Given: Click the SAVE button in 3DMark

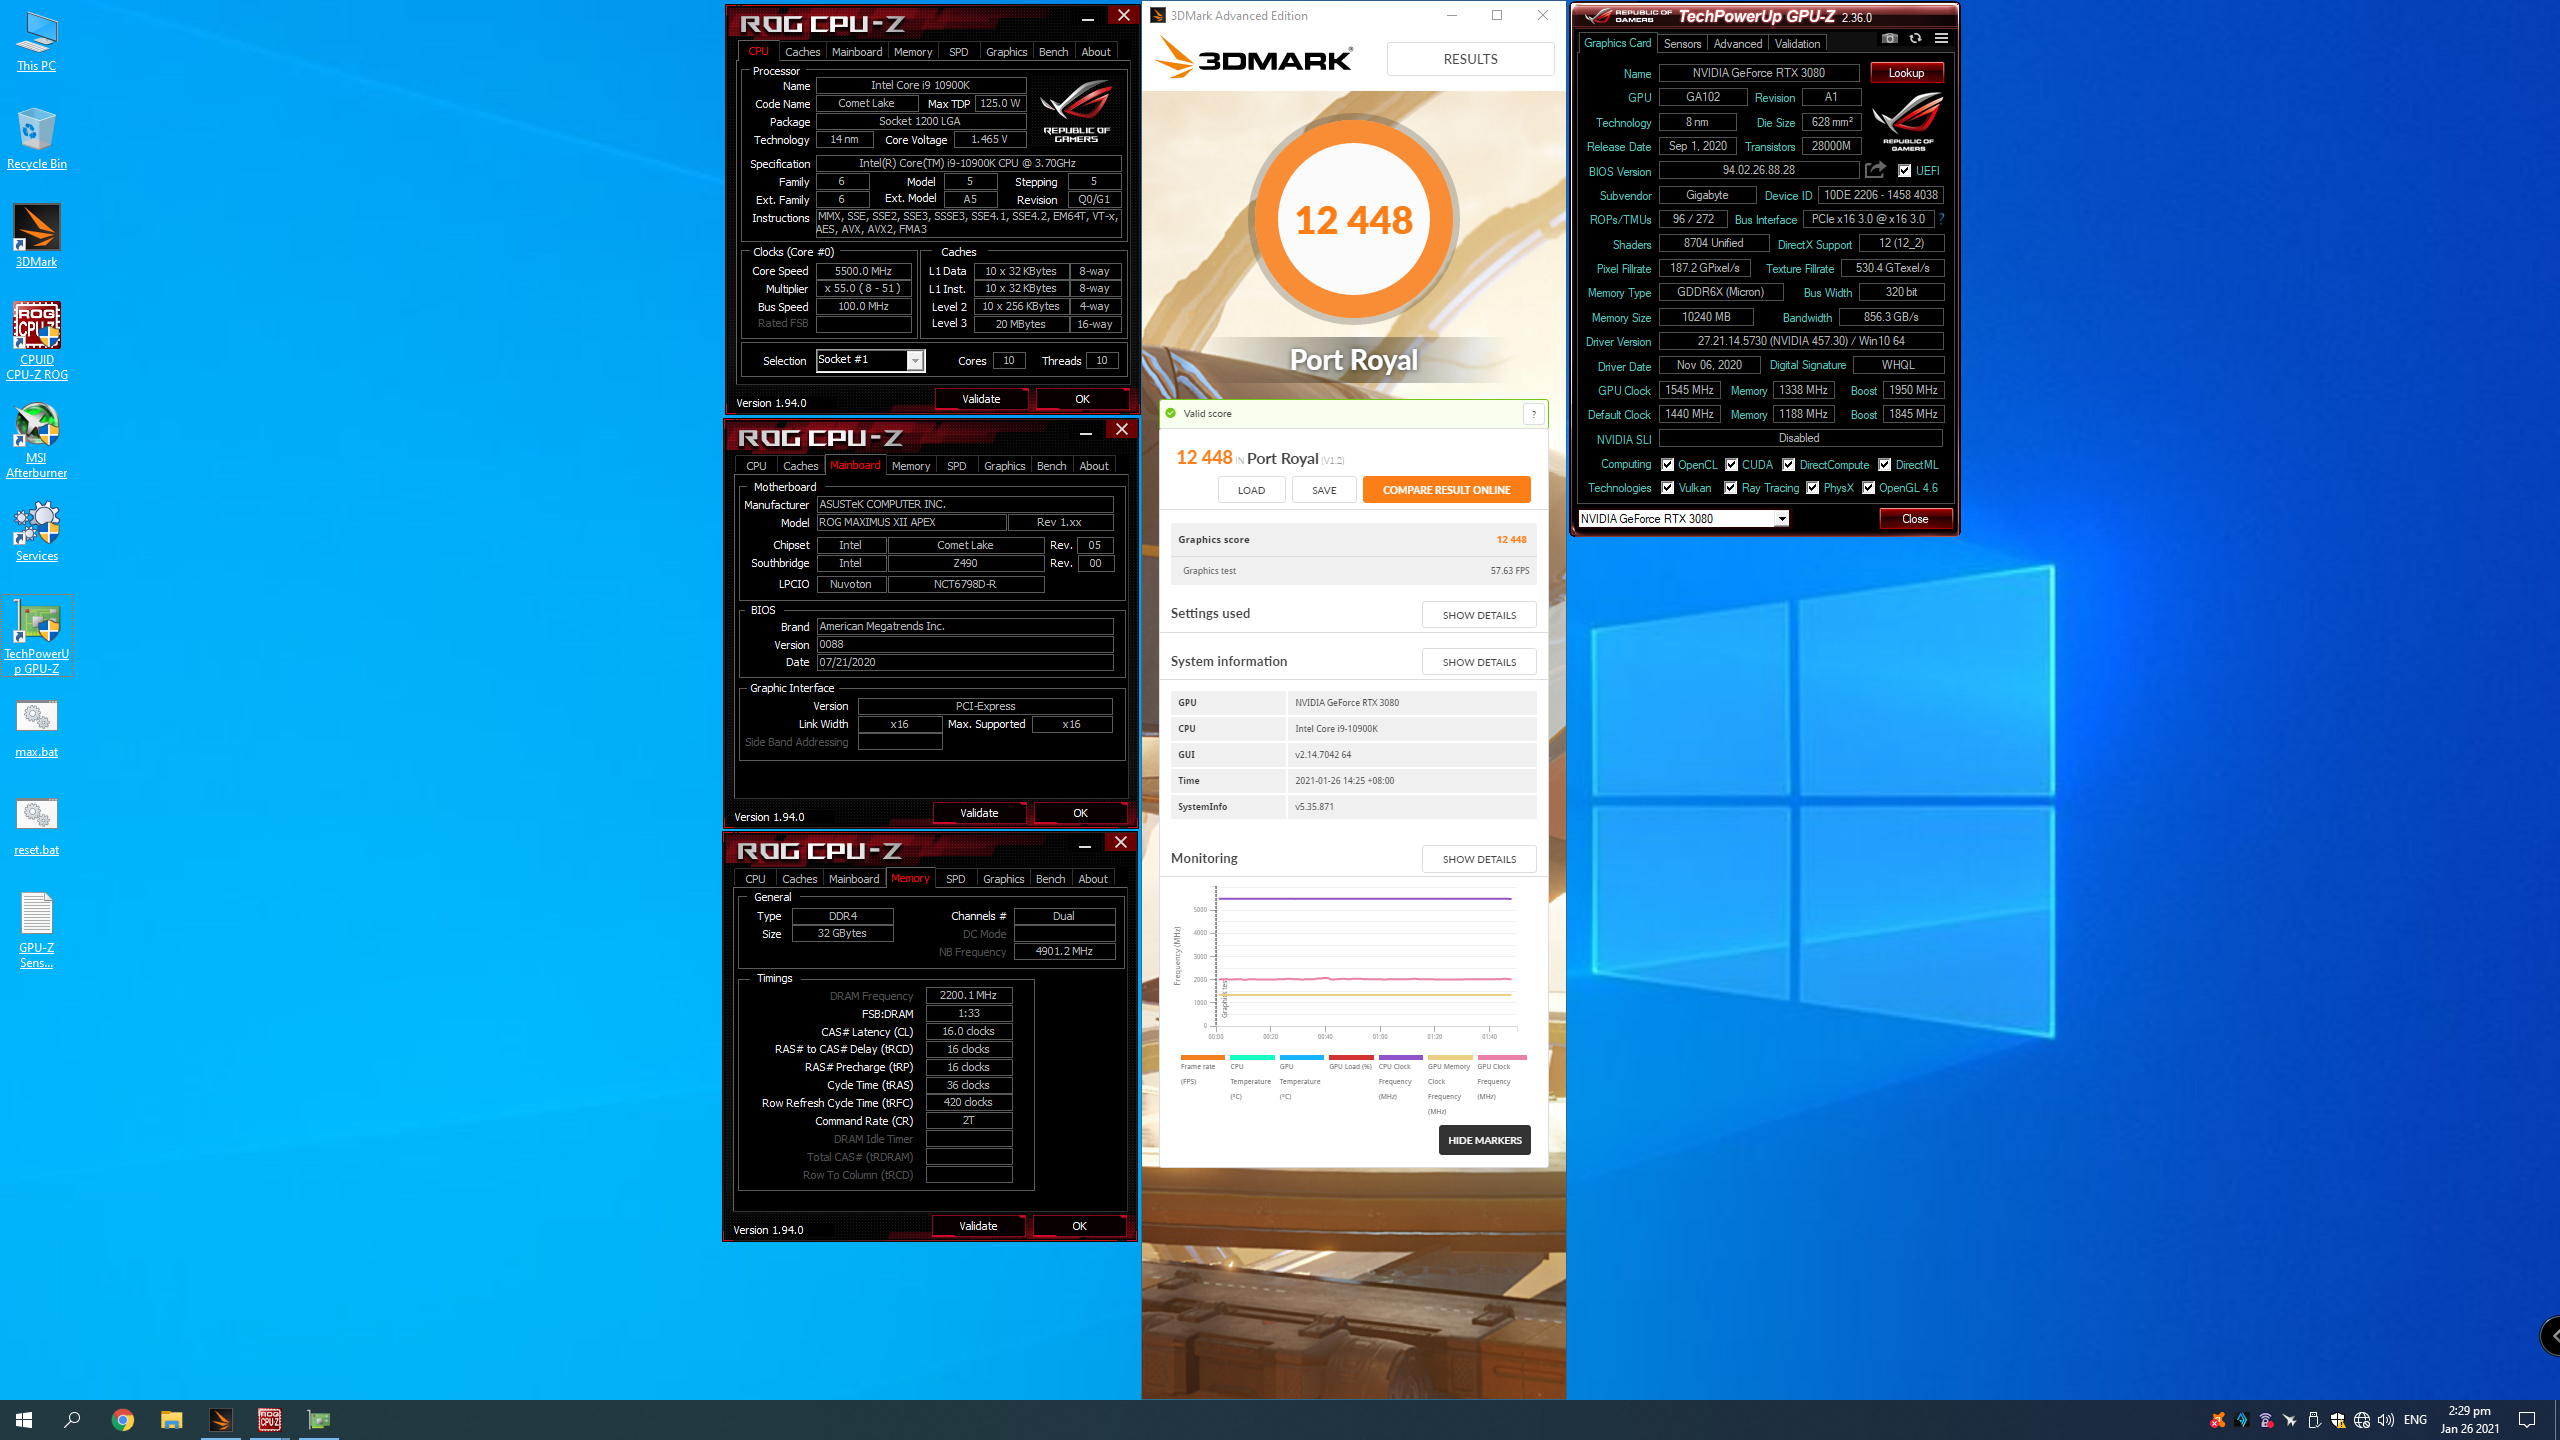Looking at the screenshot, I should (x=1324, y=490).
